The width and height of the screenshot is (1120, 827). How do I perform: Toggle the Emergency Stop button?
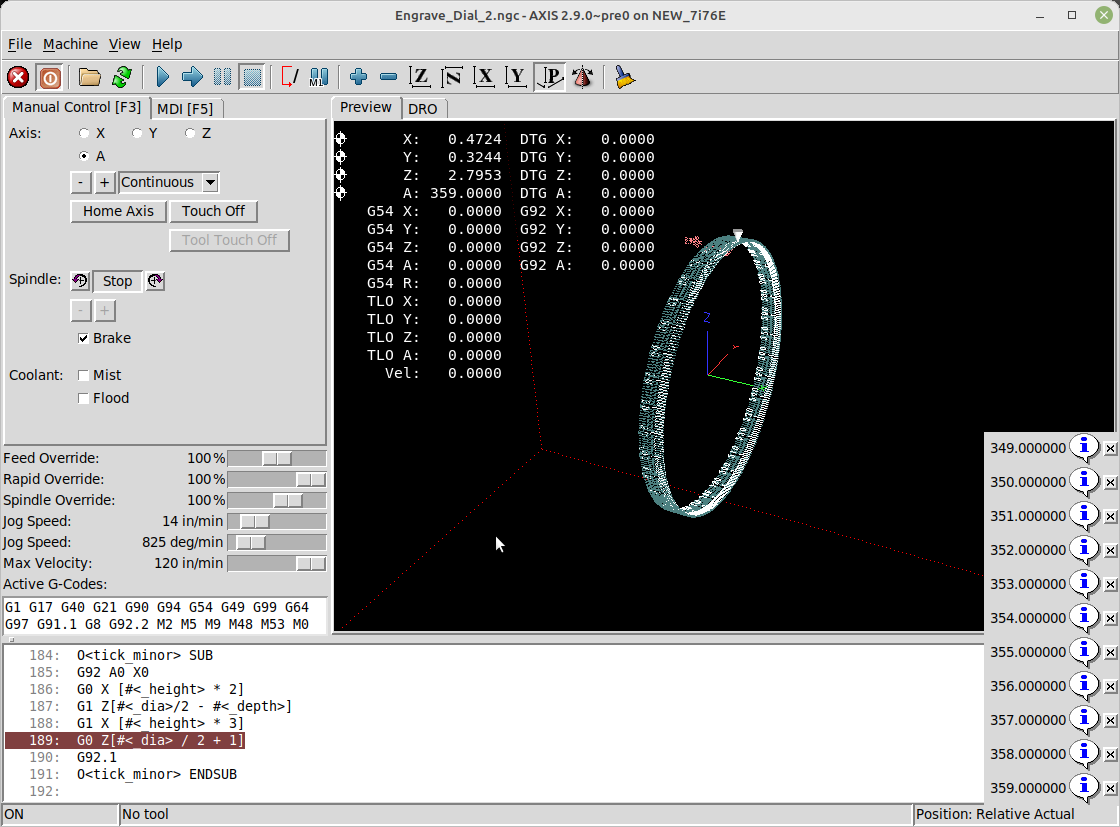[x=18, y=77]
